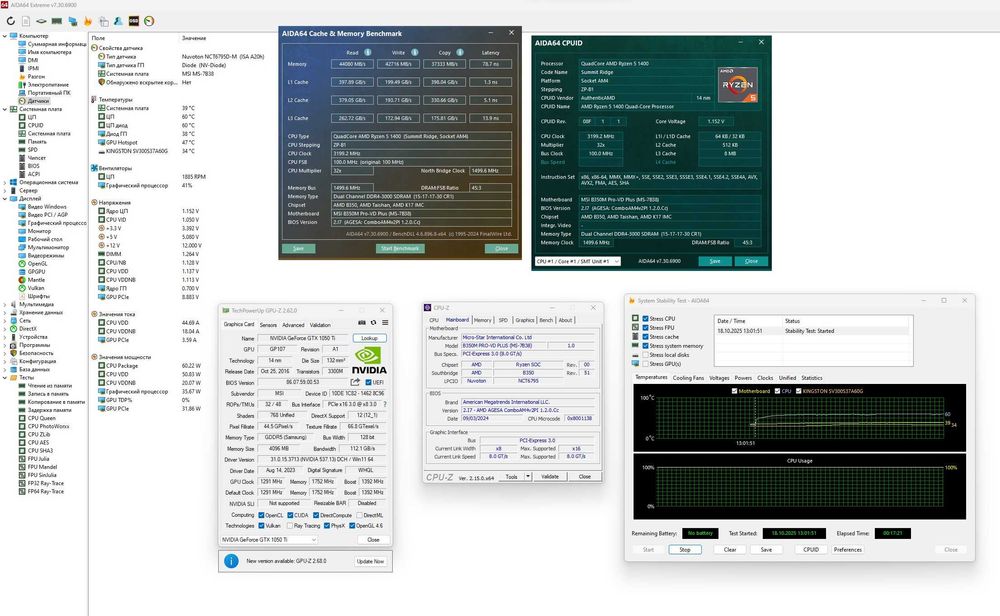Toggle the Stress cache checkbox
This screenshot has width=1000, height=616.
tap(645, 337)
